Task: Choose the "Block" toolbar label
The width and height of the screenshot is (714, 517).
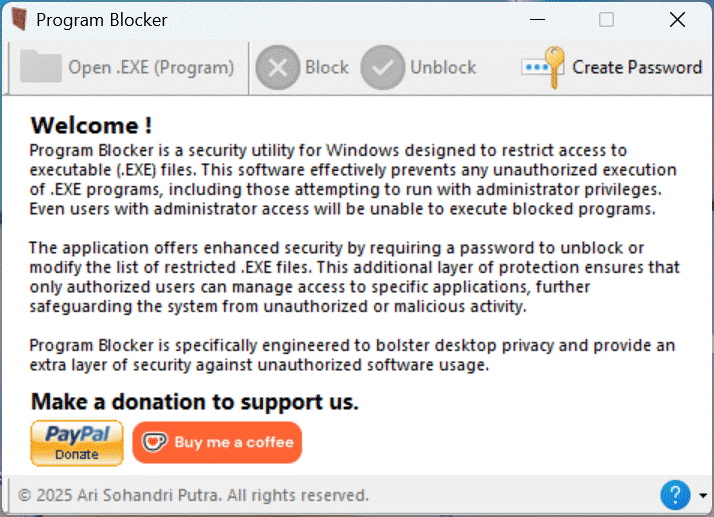Action: click(x=327, y=68)
